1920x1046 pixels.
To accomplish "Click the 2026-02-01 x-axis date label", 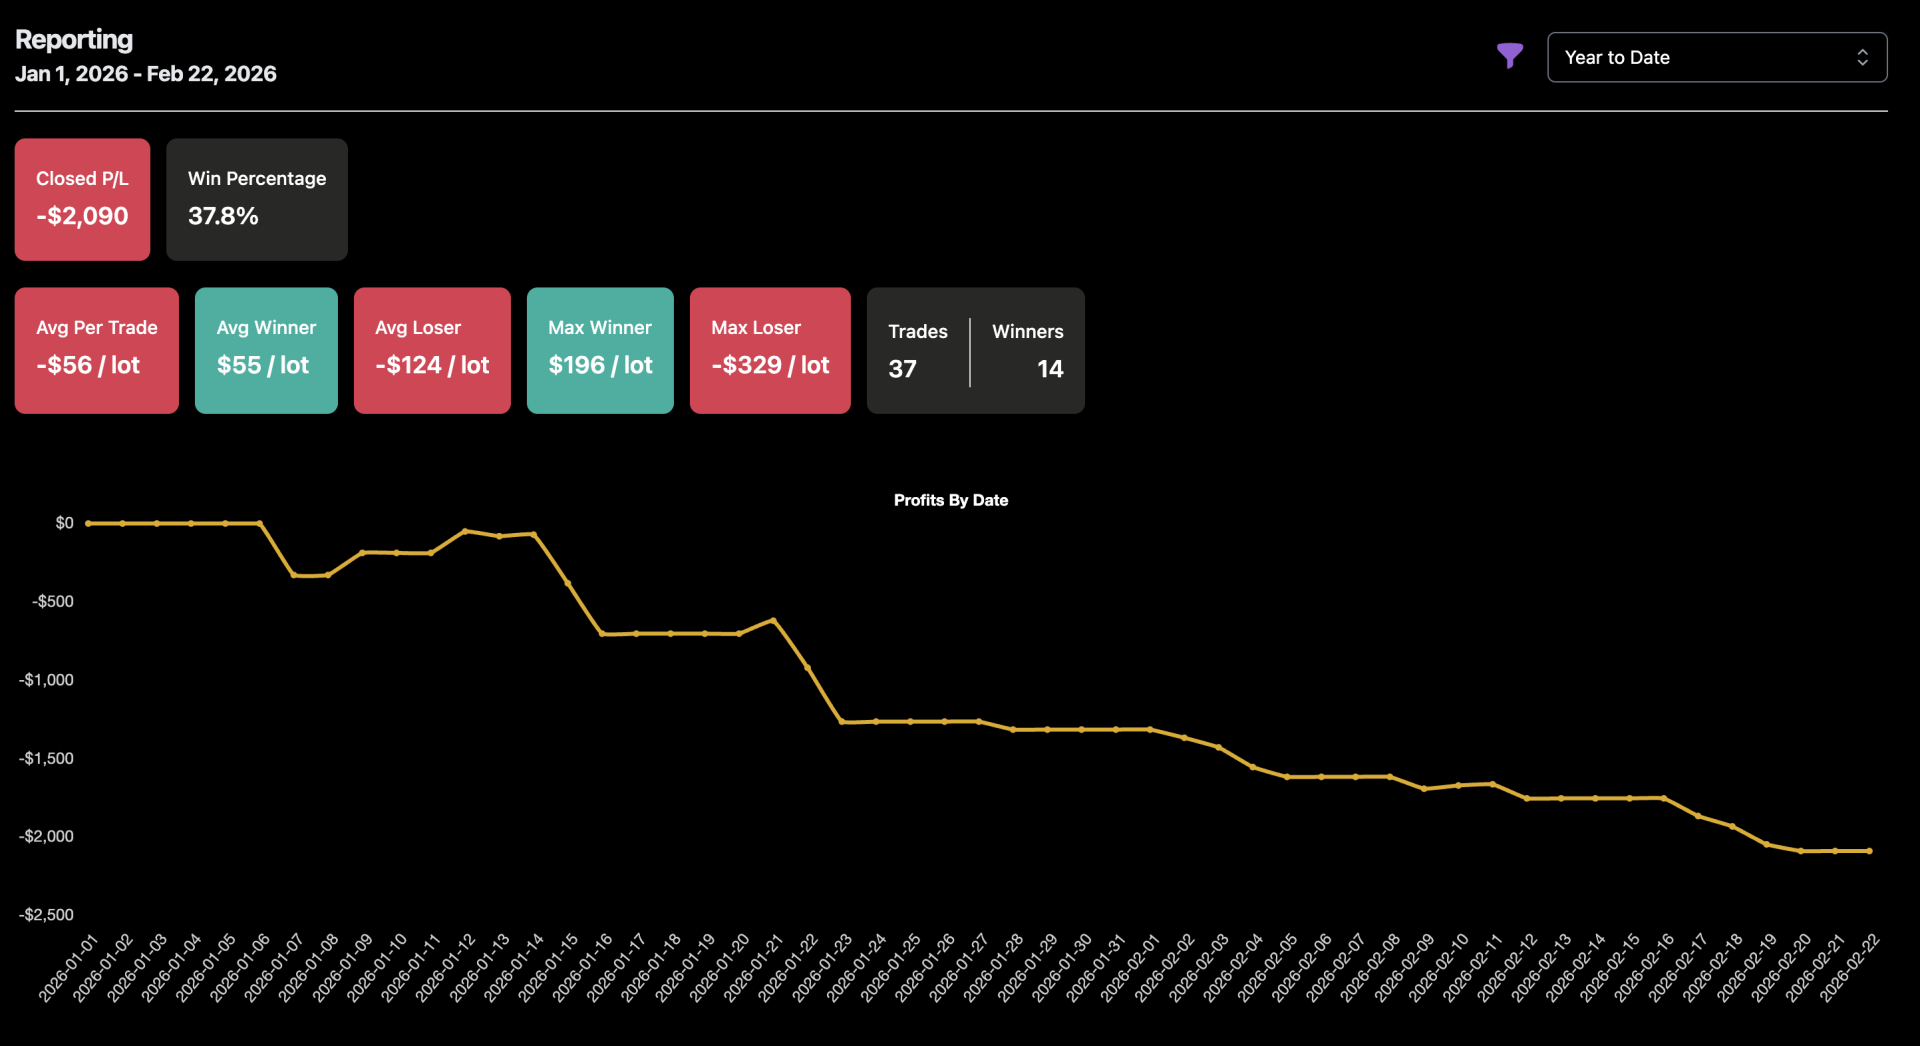I will 1132,966.
